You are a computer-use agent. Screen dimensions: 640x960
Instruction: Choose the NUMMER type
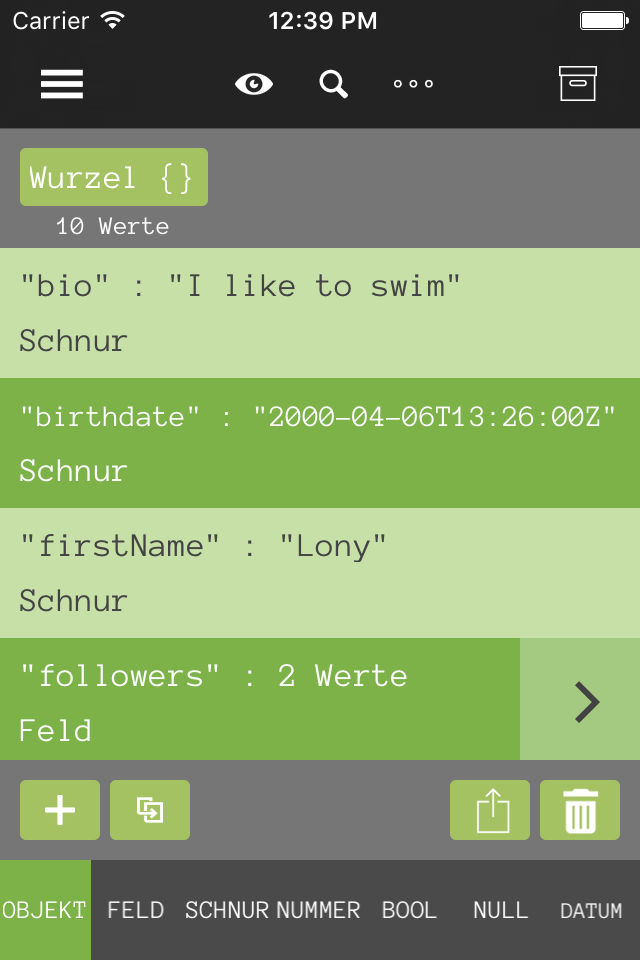(317, 910)
